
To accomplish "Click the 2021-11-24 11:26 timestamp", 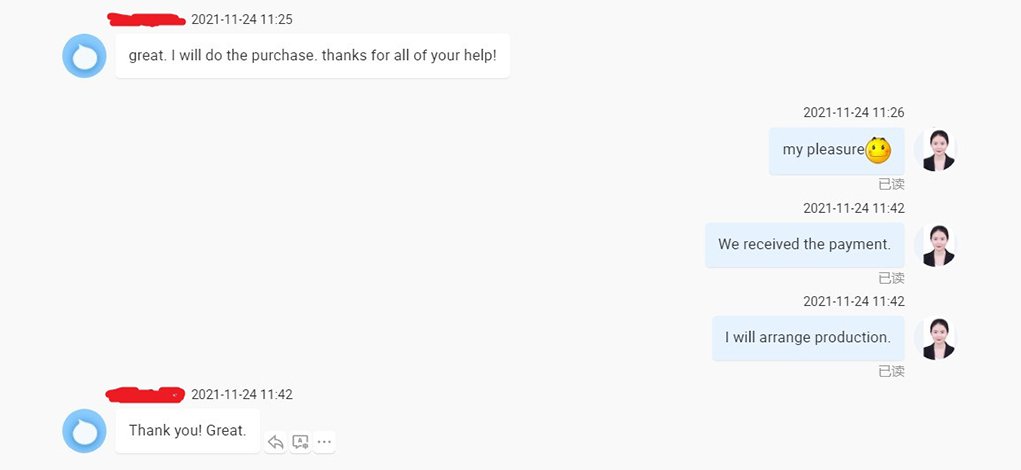I will coord(853,113).
